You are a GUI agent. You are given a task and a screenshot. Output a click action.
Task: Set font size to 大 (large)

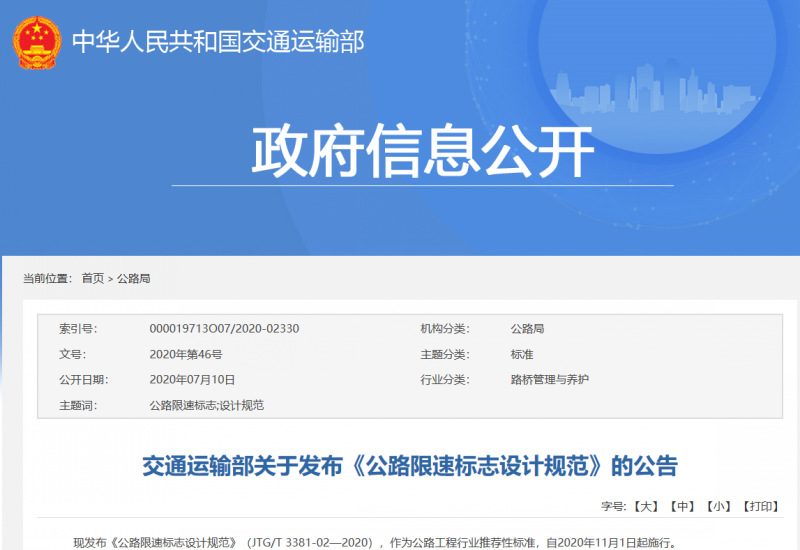coord(647,507)
